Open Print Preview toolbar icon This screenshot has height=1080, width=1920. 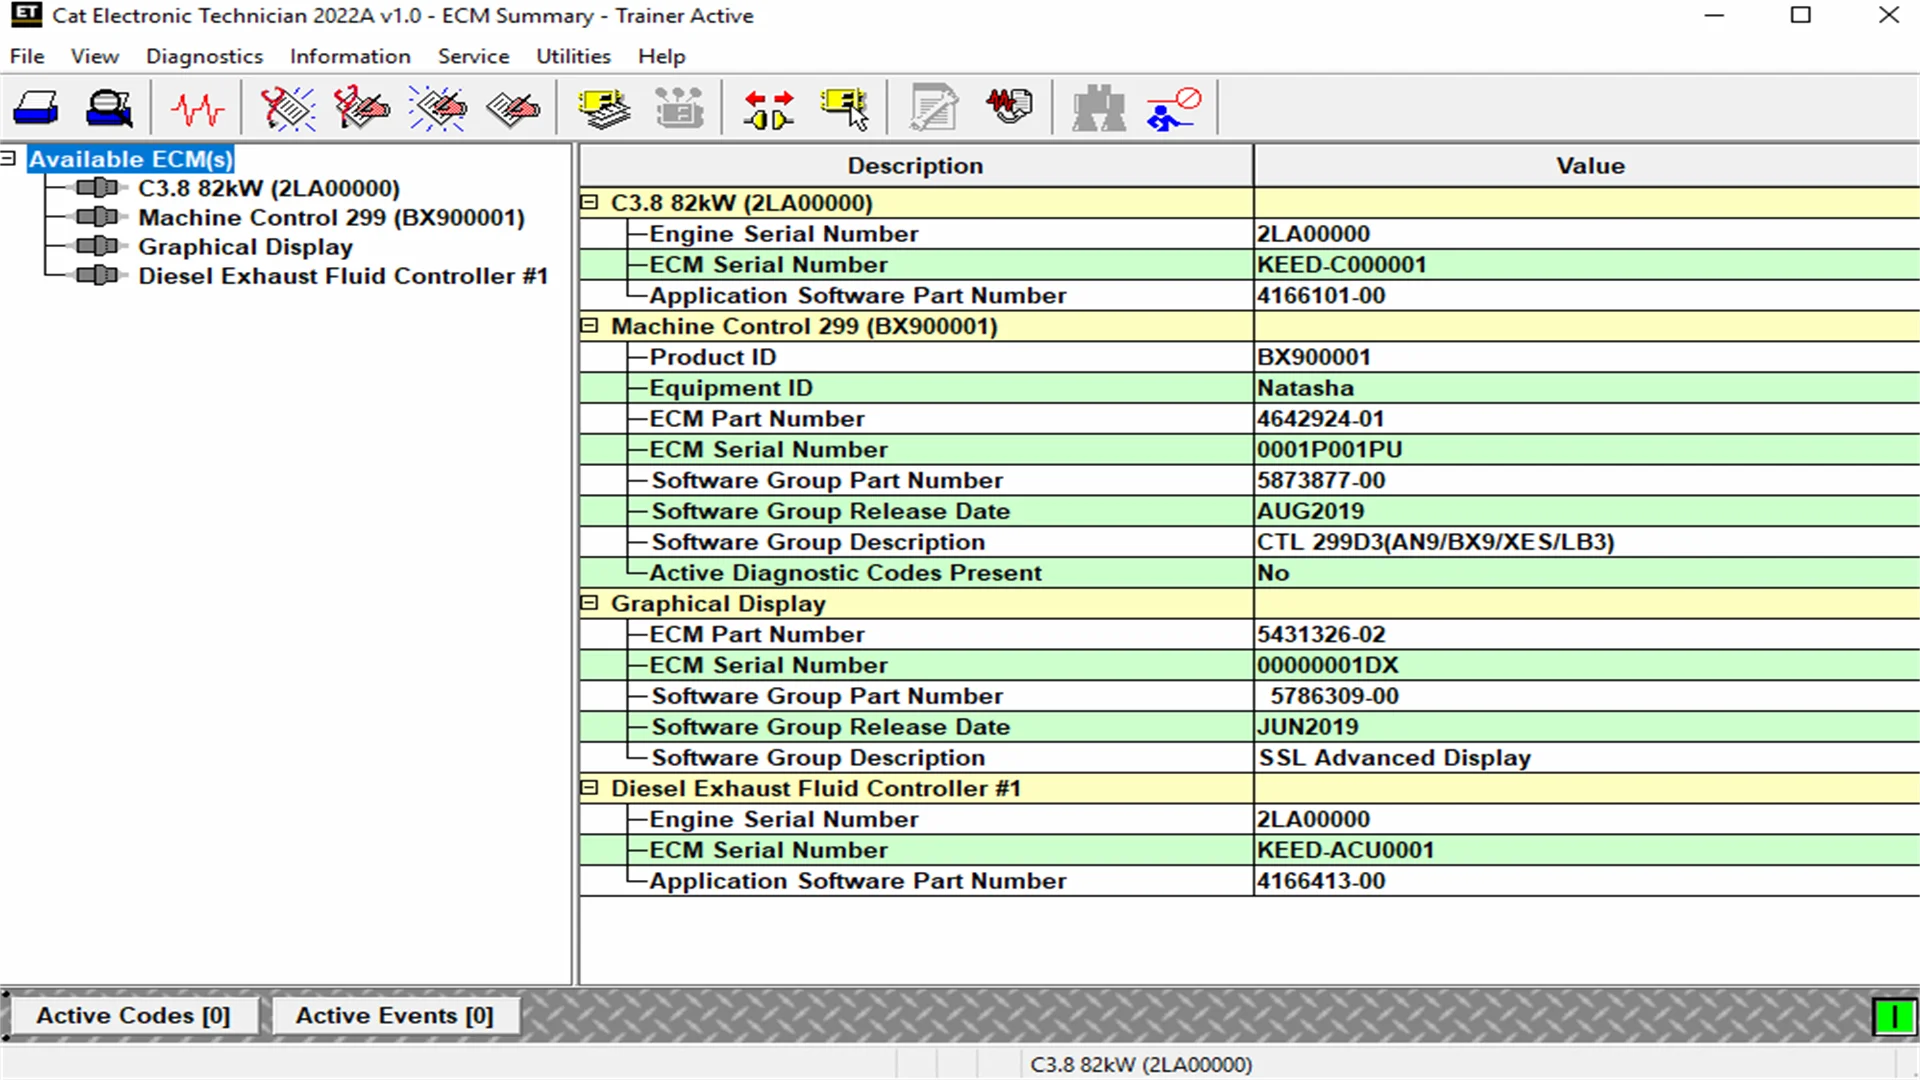click(109, 108)
